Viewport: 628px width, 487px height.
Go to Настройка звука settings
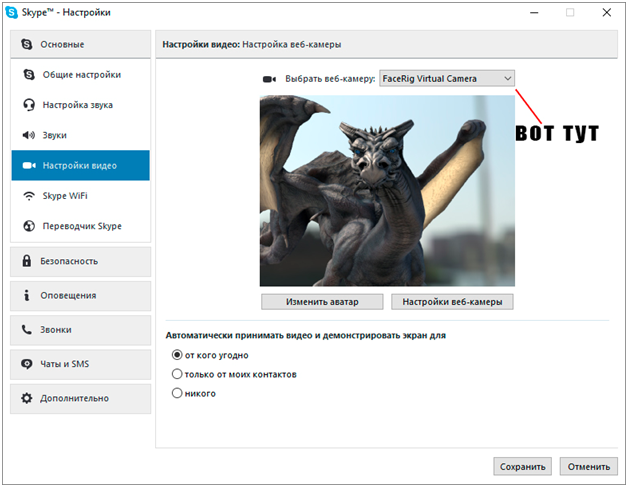pos(81,105)
